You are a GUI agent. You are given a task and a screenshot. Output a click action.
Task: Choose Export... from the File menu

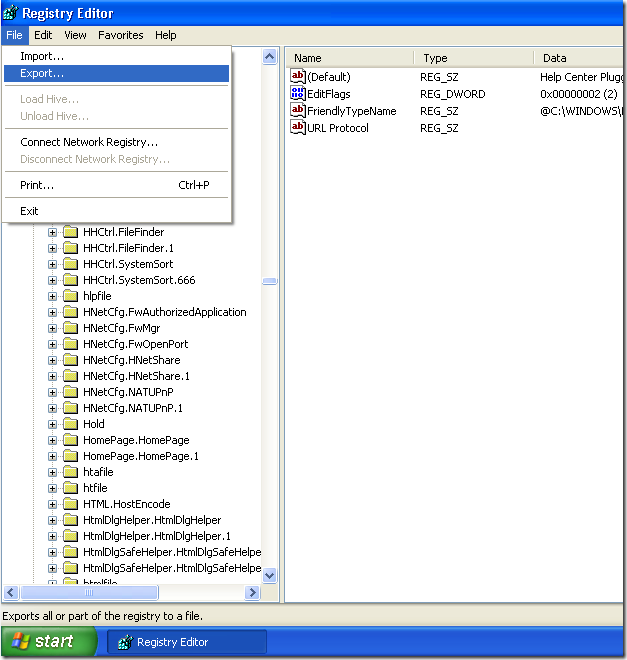117,73
